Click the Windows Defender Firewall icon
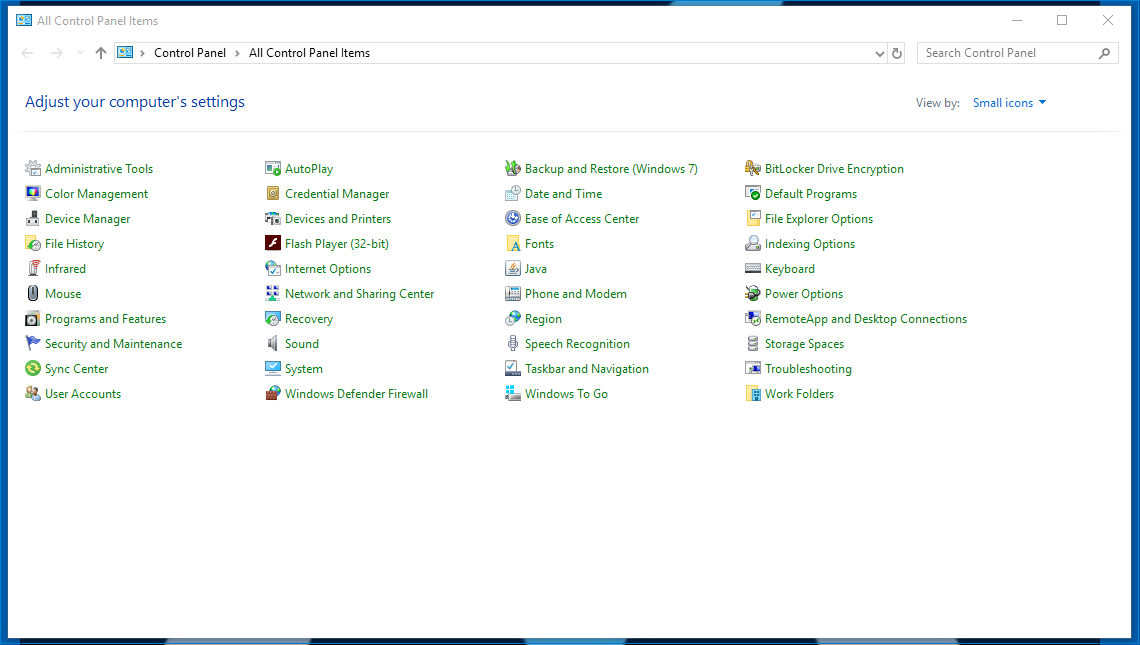The width and height of the screenshot is (1140, 645). coord(273,393)
